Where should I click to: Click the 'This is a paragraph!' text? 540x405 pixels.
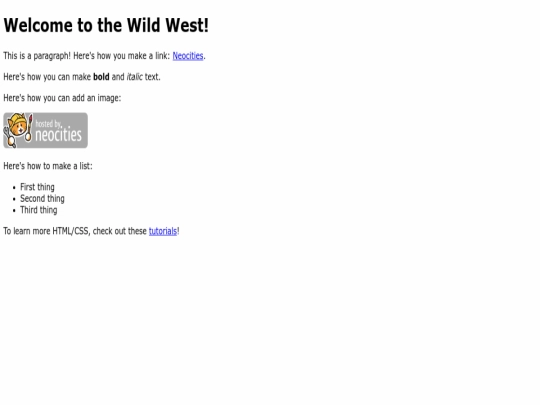[37, 56]
